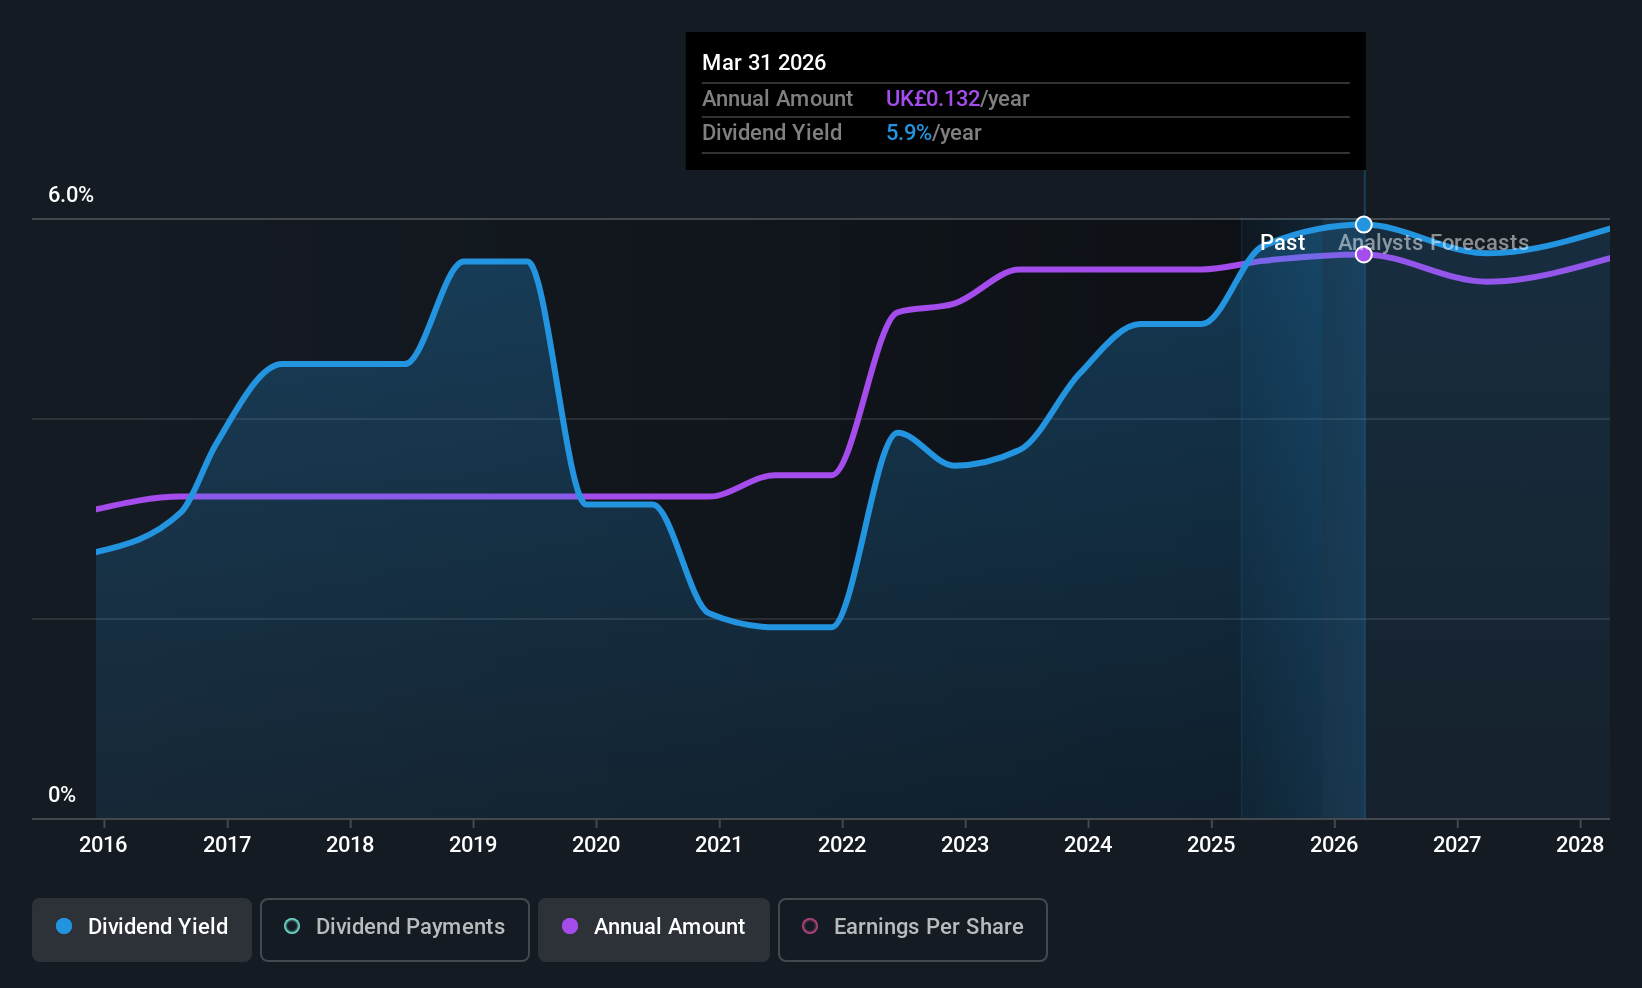The width and height of the screenshot is (1642, 988).
Task: Click the teal Dividend Payments circle icon
Action: pyautogui.click(x=291, y=927)
